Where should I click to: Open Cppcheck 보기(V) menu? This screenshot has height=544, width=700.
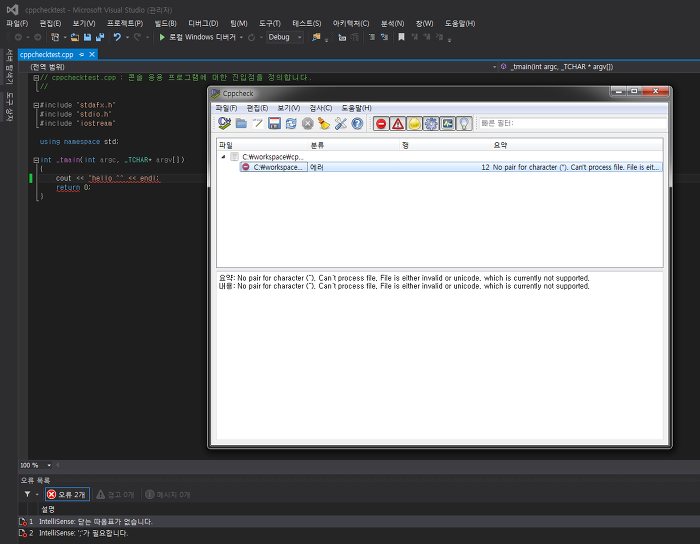289,108
